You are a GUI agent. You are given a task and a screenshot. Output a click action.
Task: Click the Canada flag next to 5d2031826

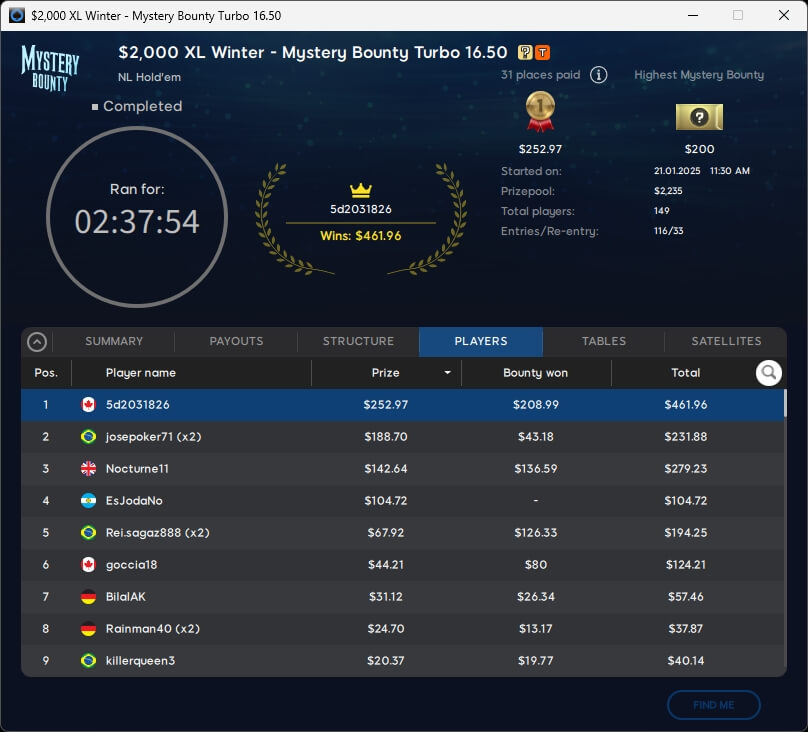[89, 404]
